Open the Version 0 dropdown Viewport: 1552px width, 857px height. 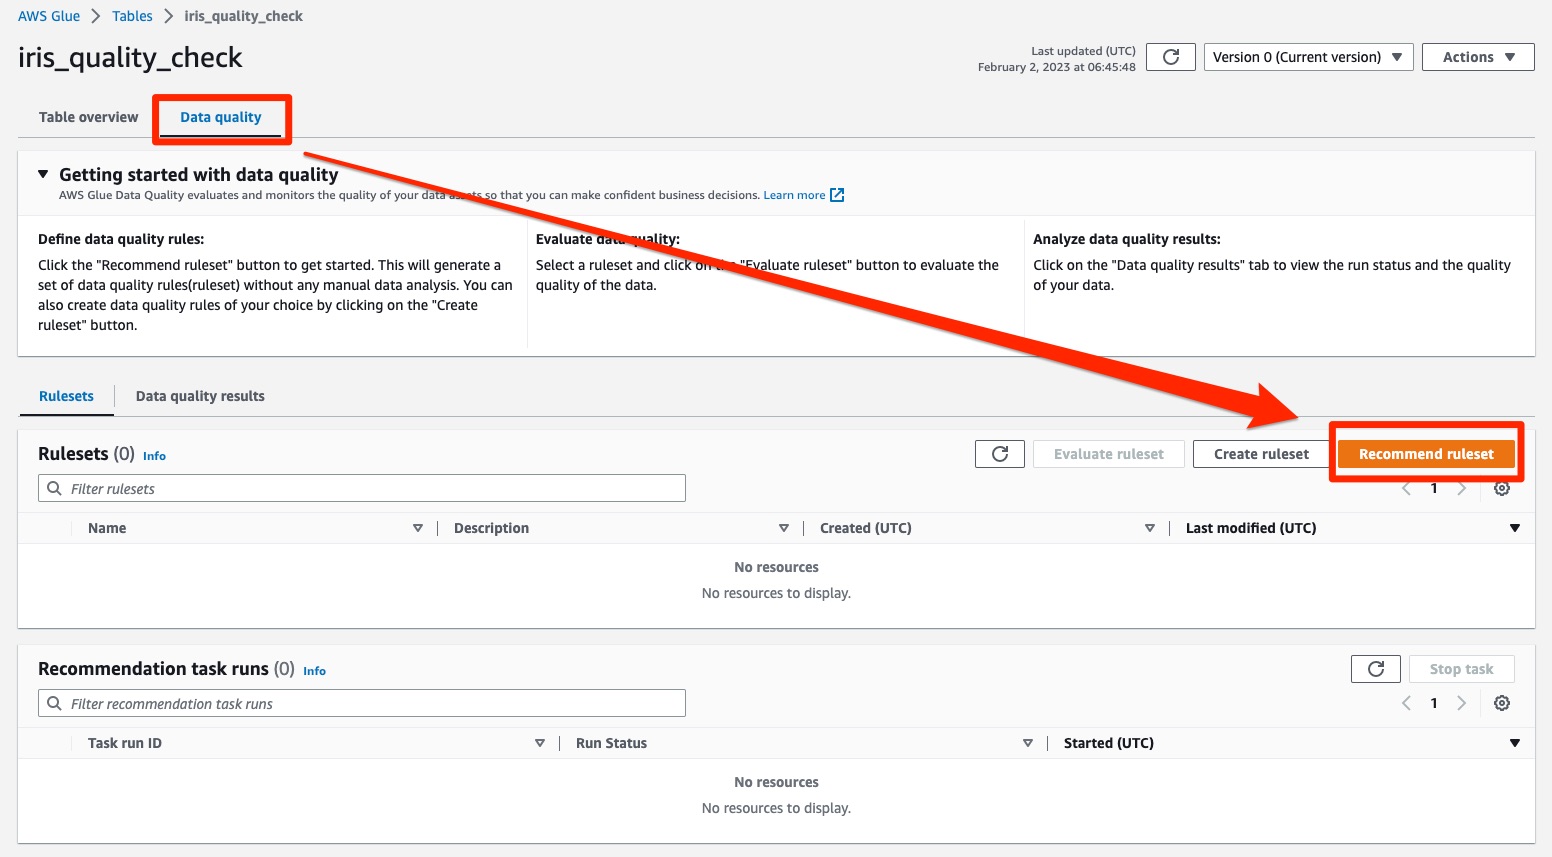pos(1308,57)
